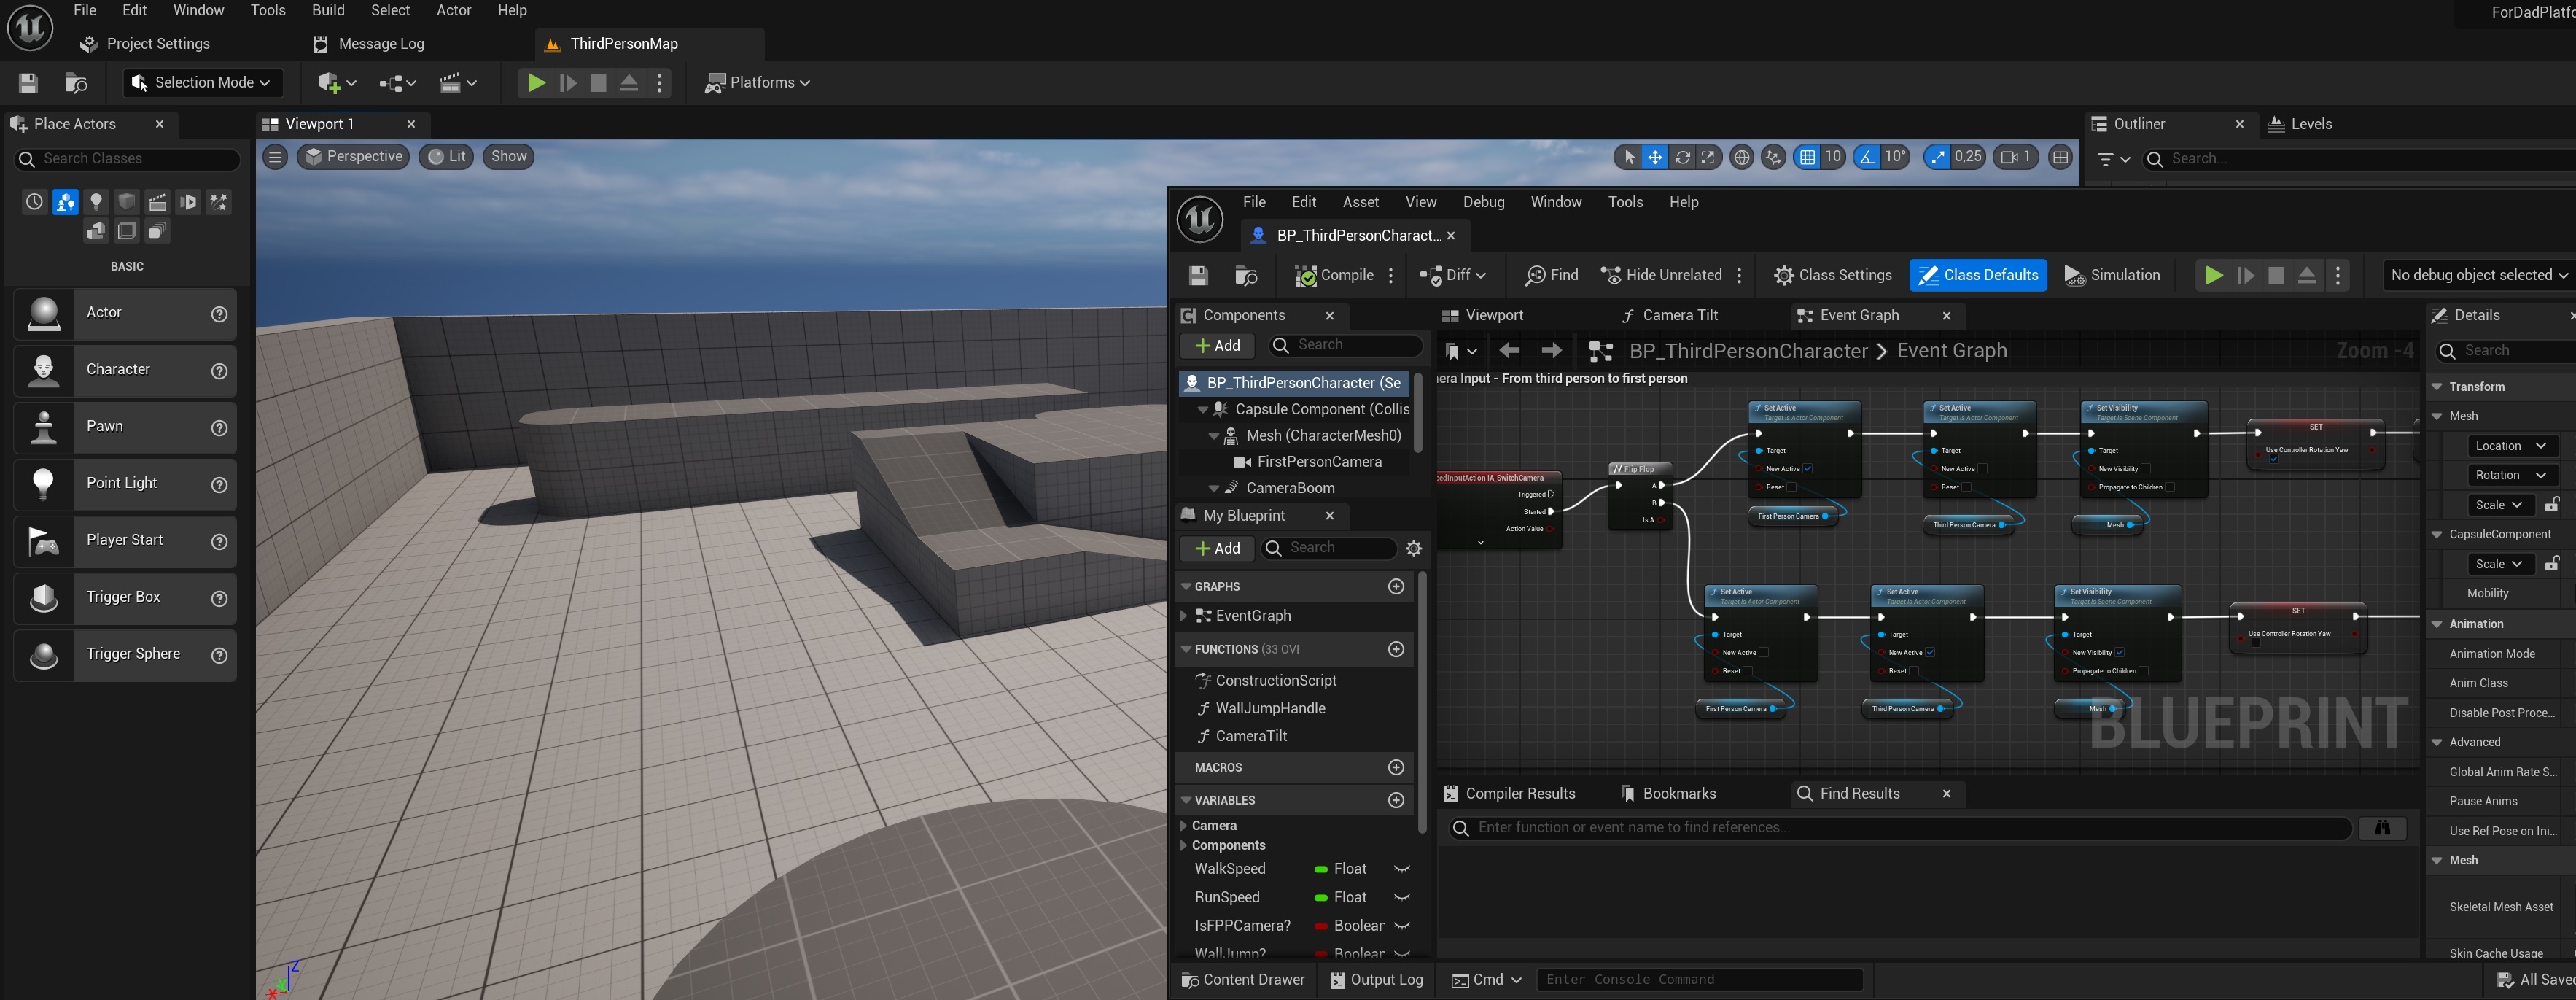Viewport: 2576px width, 1000px height.
Task: Open the debug object selector dropdown
Action: 2479,276
